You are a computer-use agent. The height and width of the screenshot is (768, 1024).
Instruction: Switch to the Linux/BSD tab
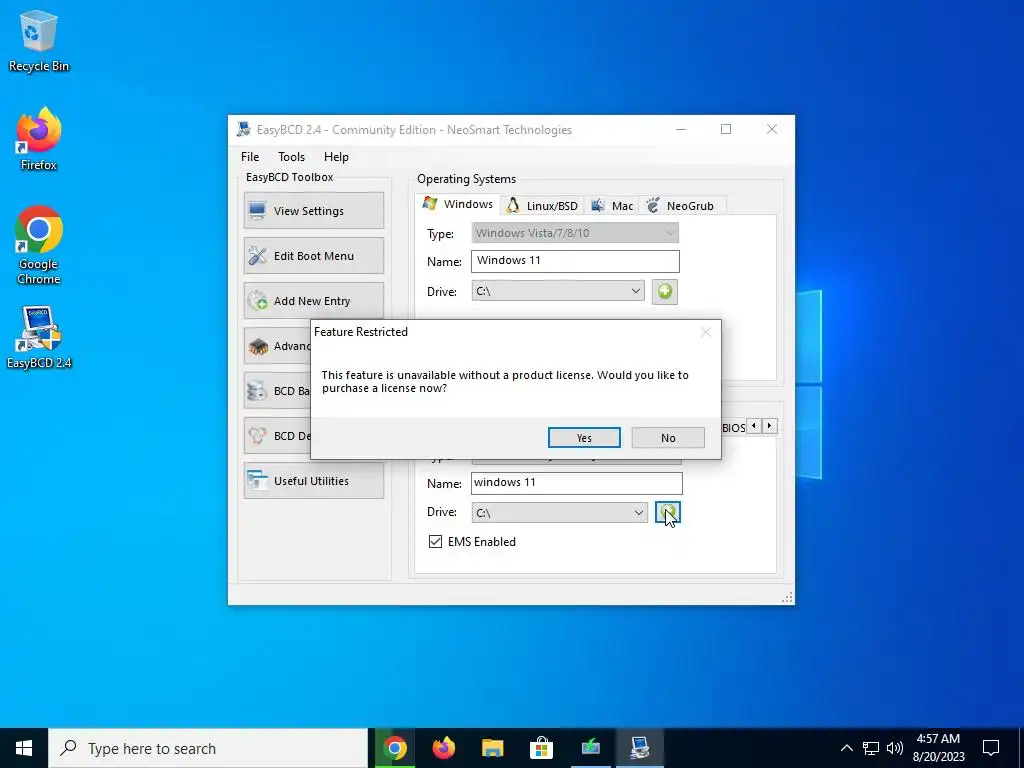(543, 206)
